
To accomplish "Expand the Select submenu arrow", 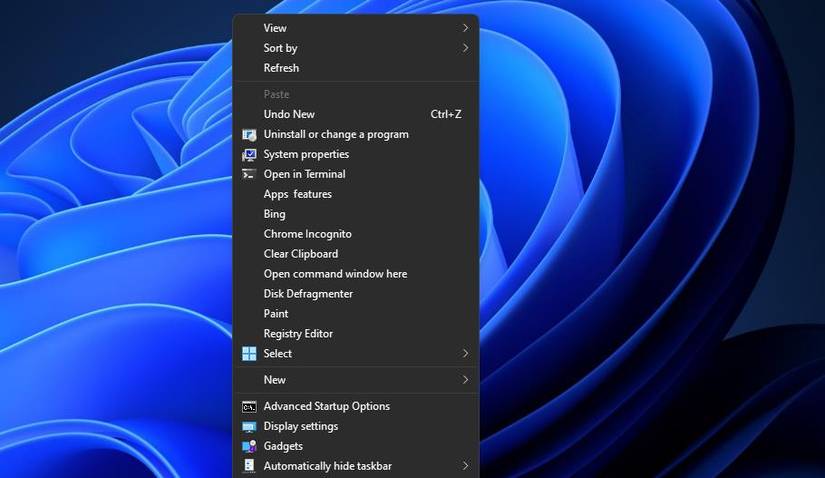I will tap(465, 353).
